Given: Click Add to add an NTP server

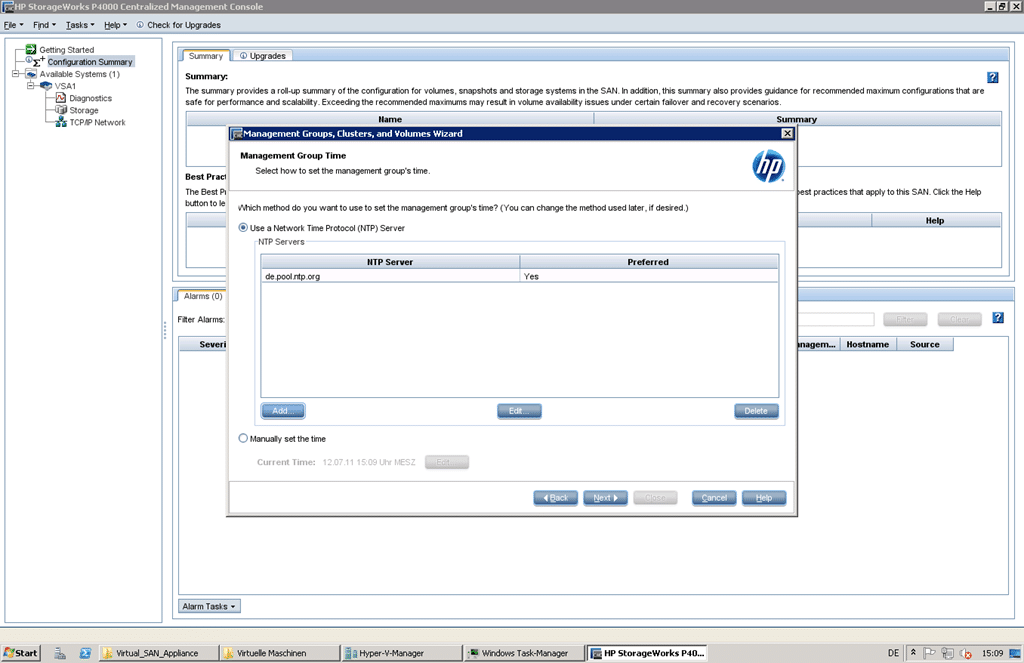Looking at the screenshot, I should pyautogui.click(x=283, y=411).
